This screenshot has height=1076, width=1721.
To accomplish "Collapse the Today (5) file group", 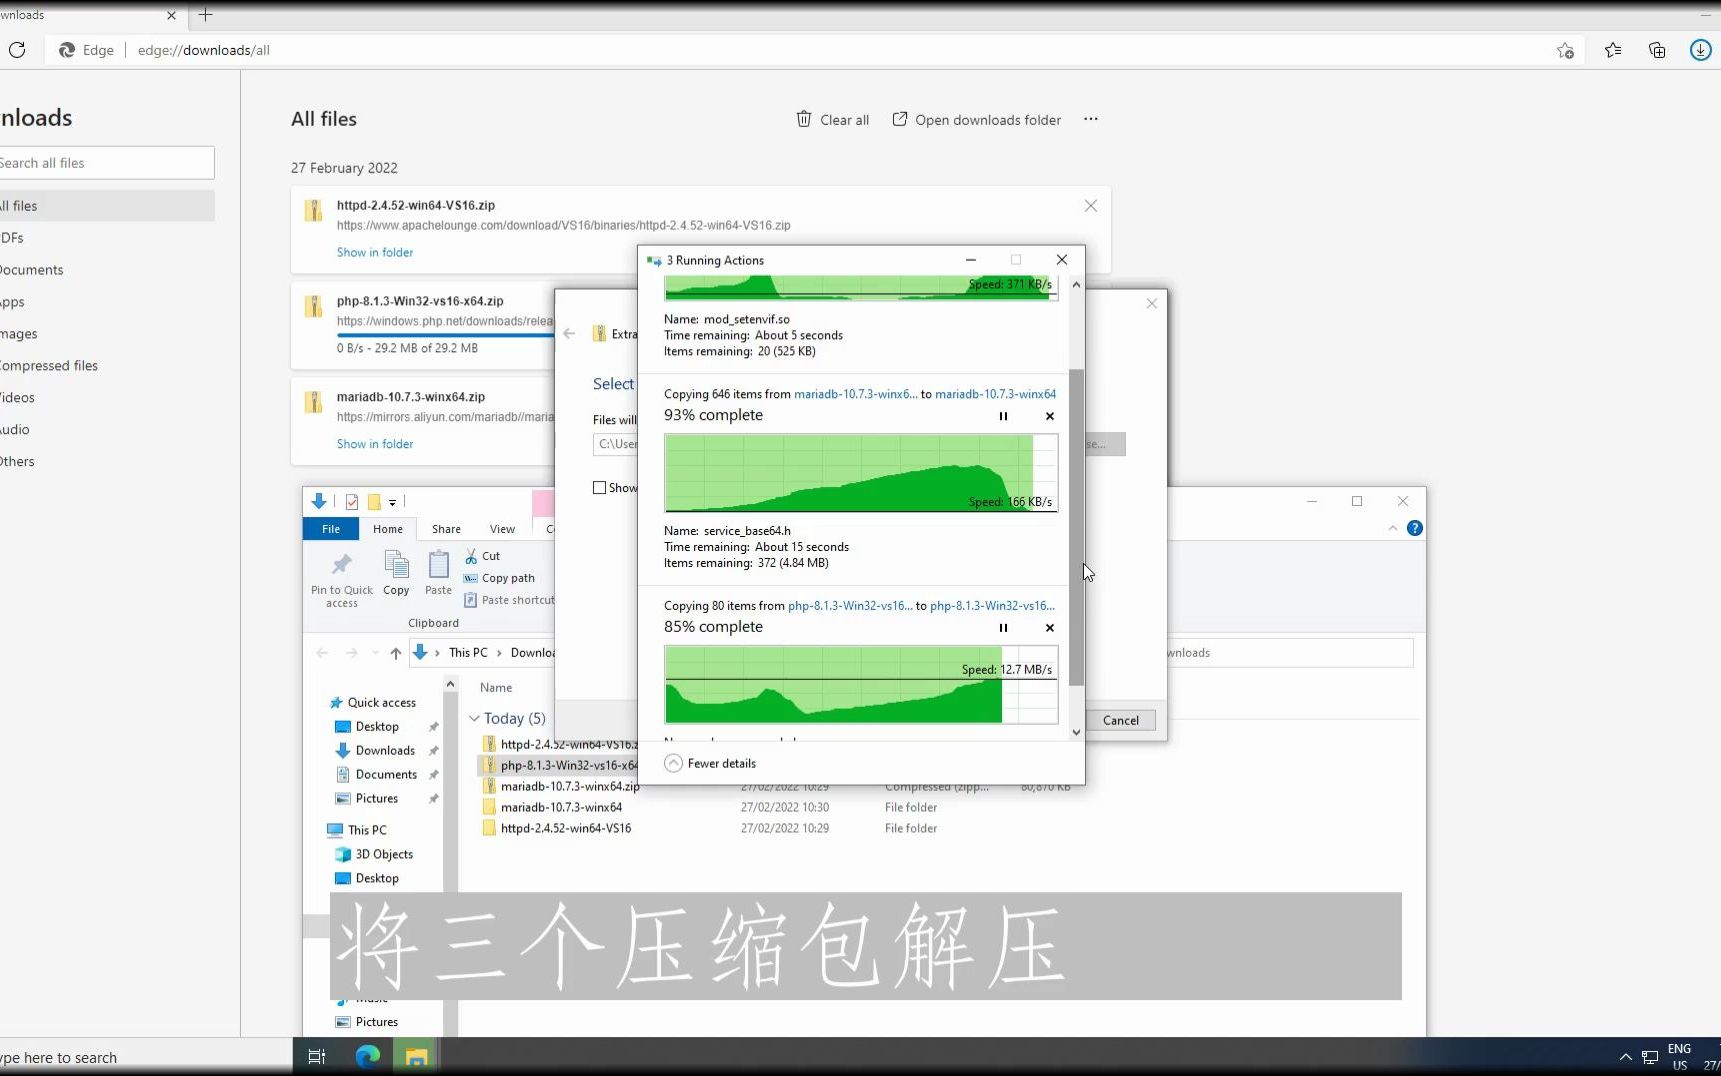I will (x=474, y=718).
